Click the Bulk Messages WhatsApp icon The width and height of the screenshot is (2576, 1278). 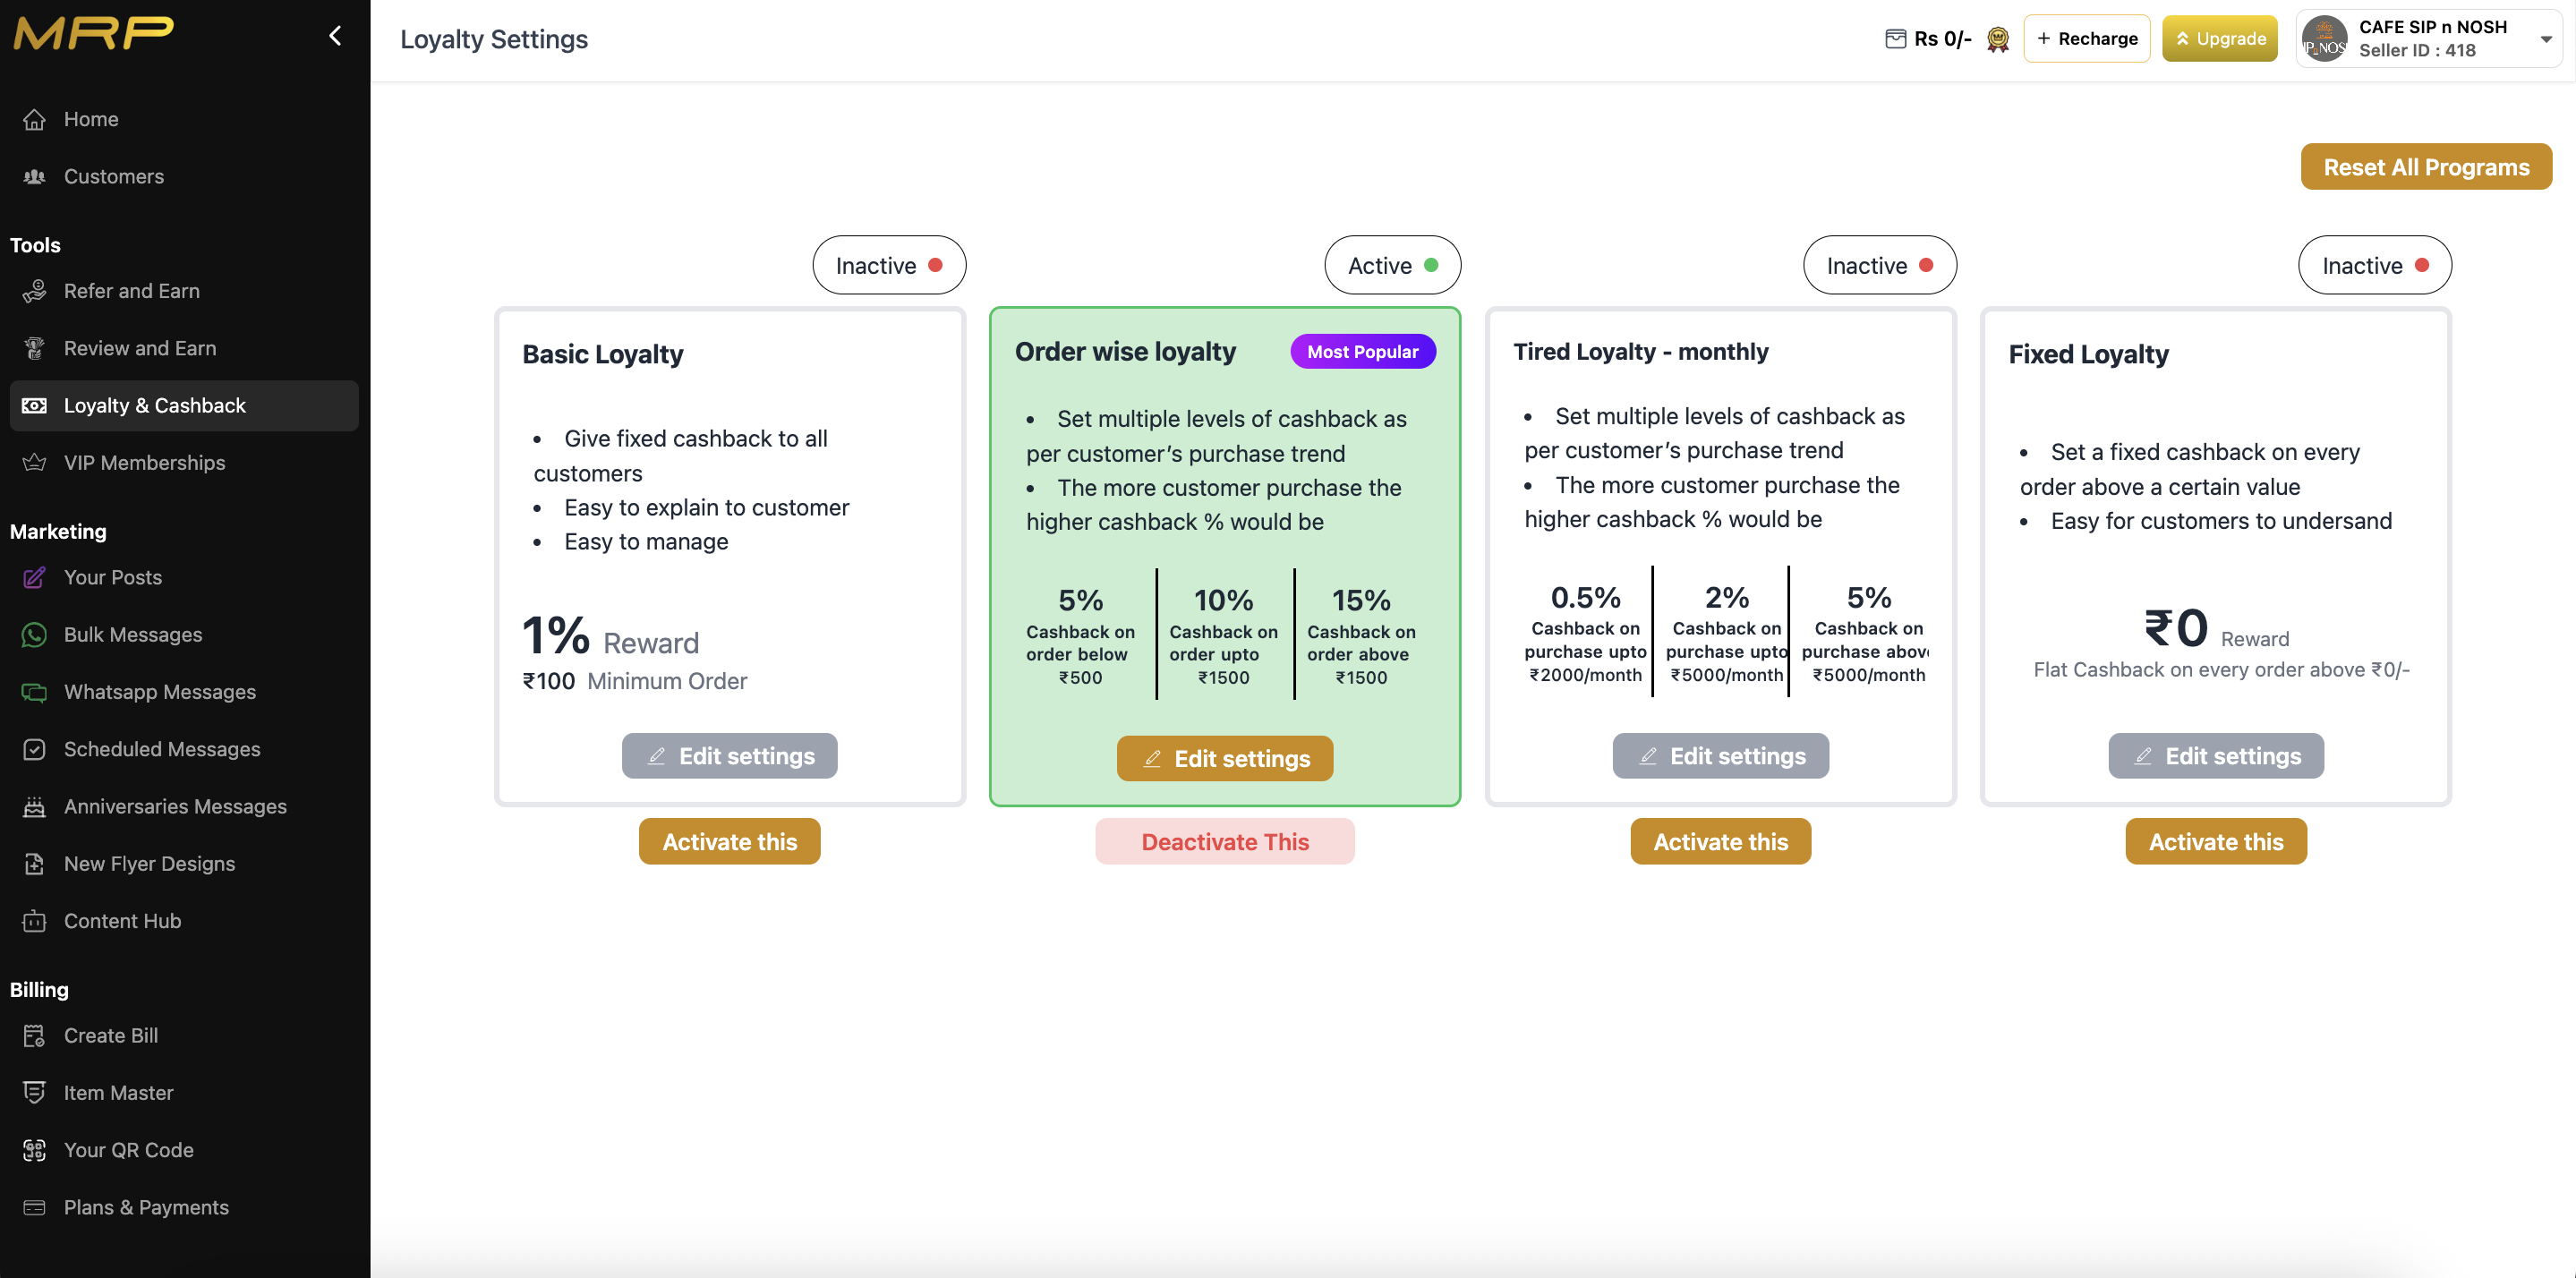pyautogui.click(x=34, y=635)
